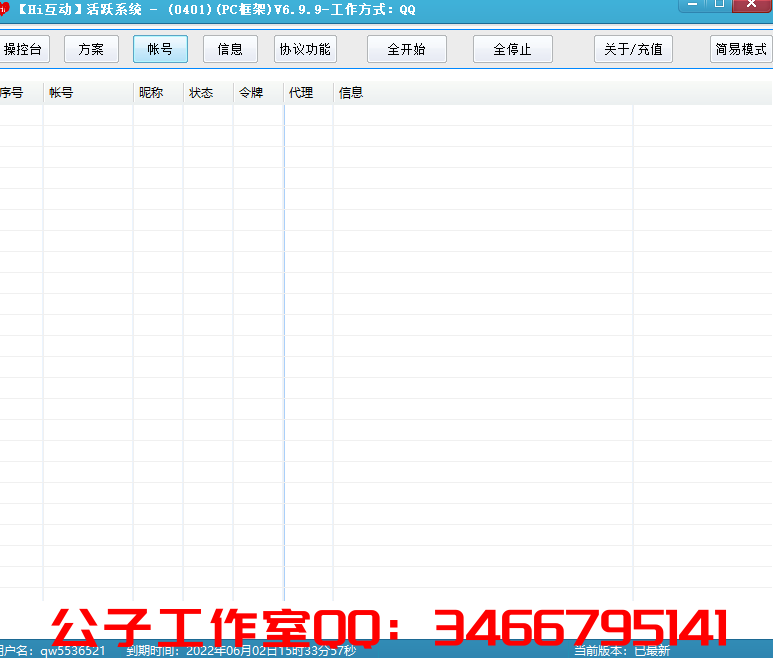The image size is (773, 658).
Task: Switch to 简易模式 simple mode
Action: (741, 49)
